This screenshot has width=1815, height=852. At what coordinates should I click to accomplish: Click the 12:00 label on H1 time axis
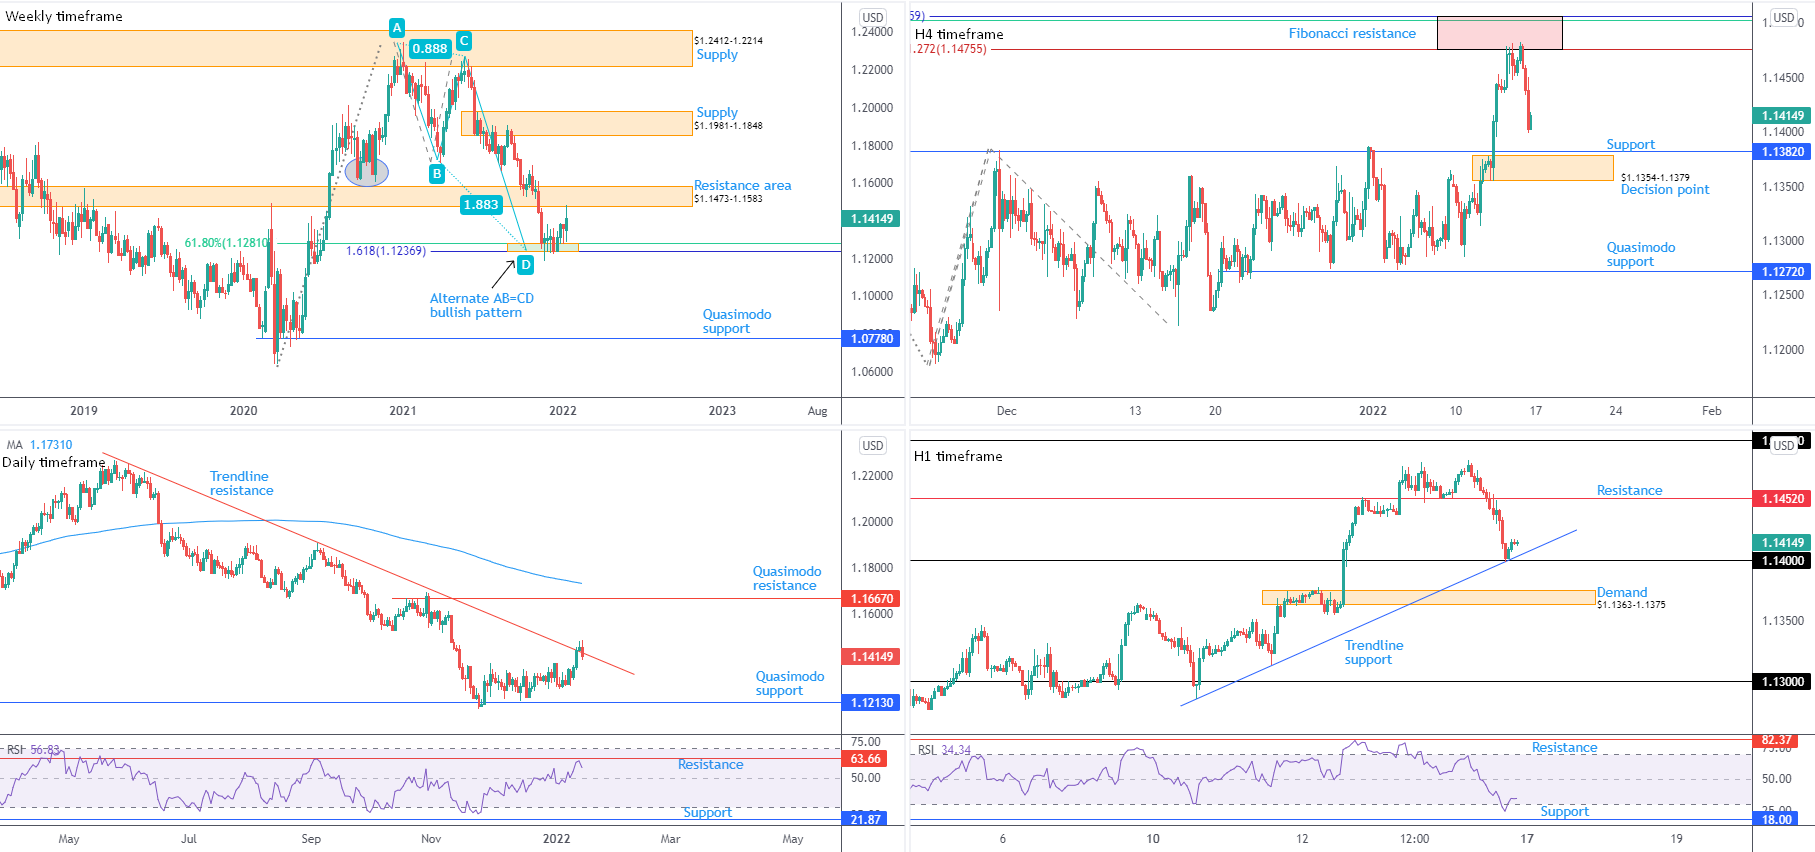coord(1414,838)
